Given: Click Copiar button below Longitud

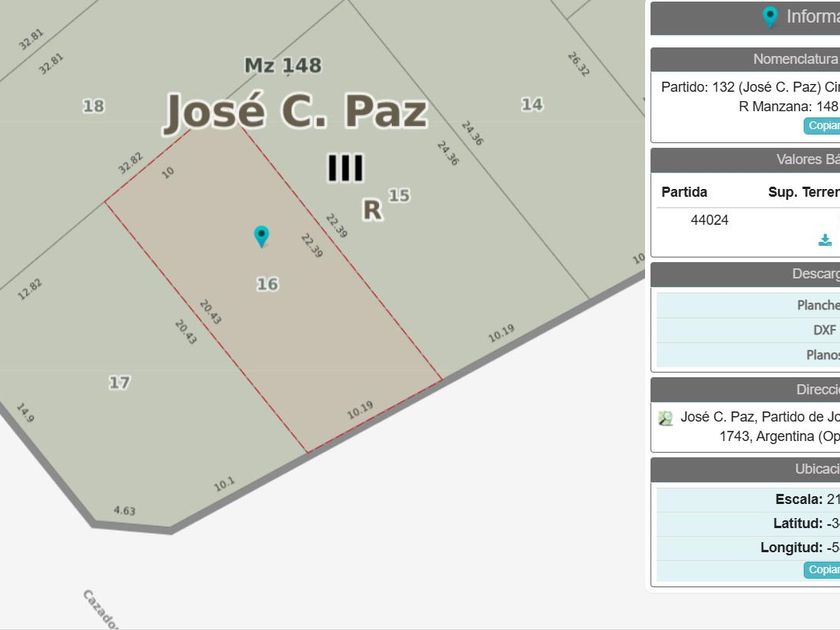Looking at the screenshot, I should (822, 569).
